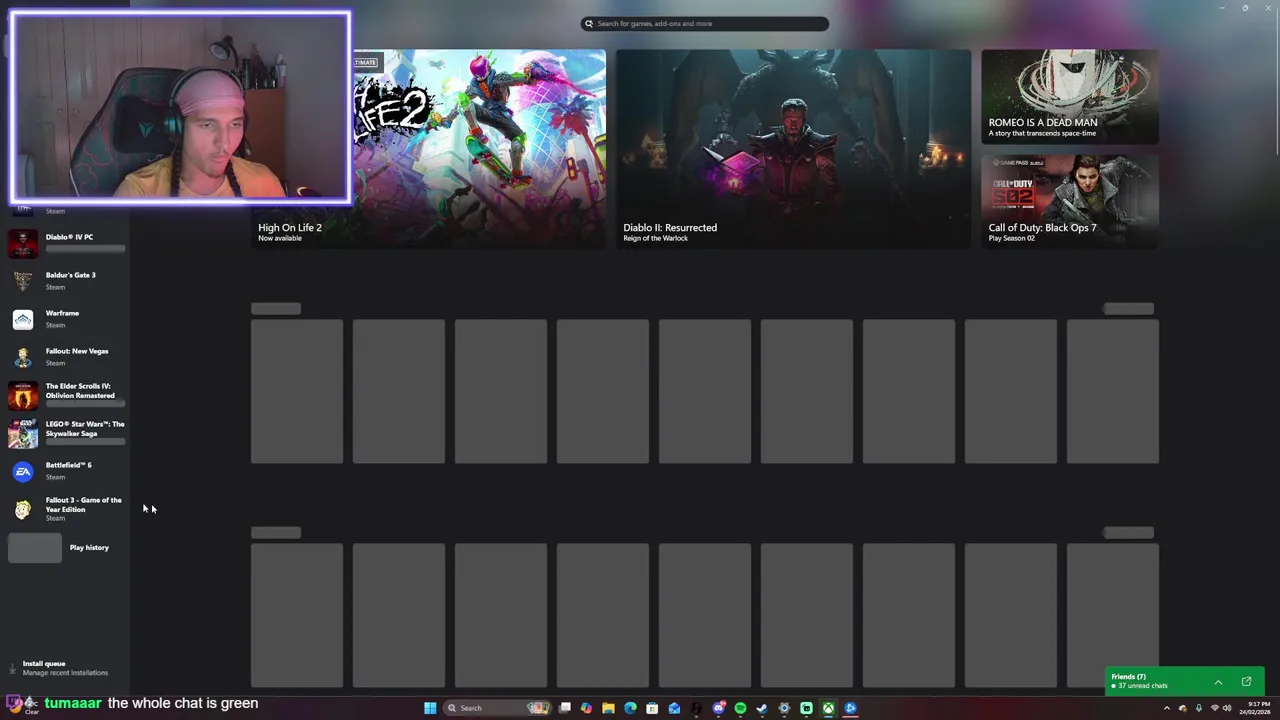Open Windows Start menu
Image resolution: width=1280 pixels, height=720 pixels.
pos(430,708)
